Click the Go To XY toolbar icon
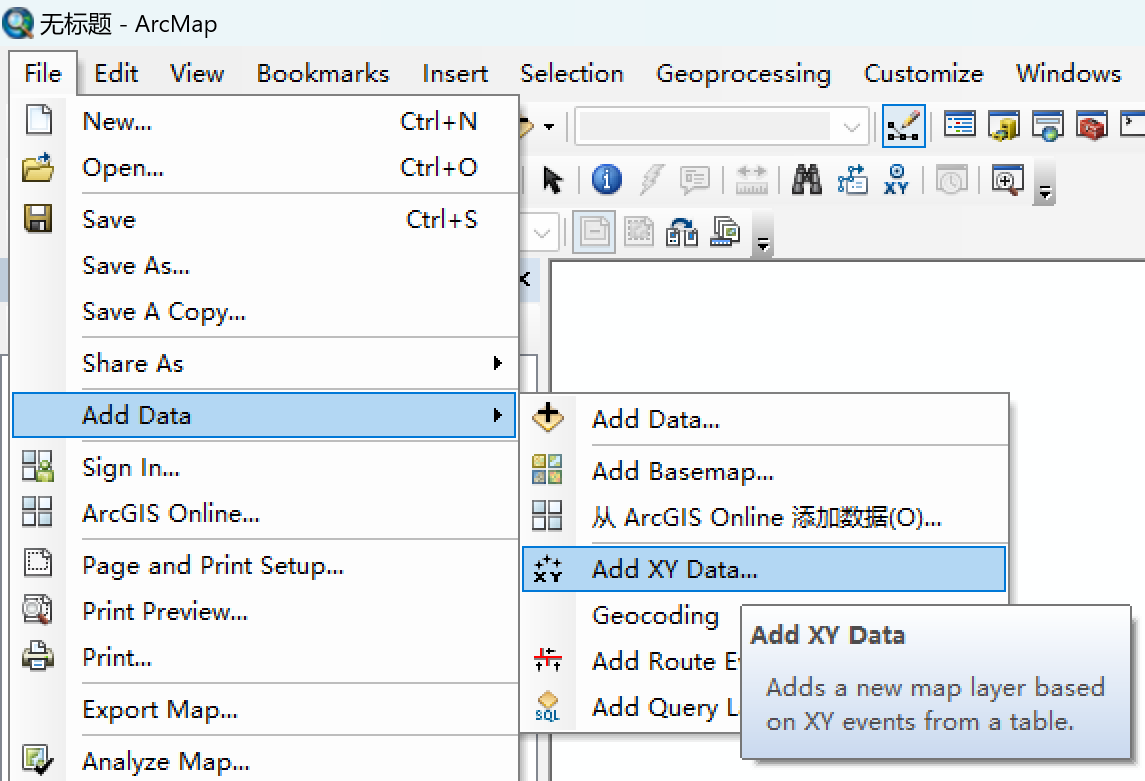Image resolution: width=1145 pixels, height=781 pixels. click(896, 180)
